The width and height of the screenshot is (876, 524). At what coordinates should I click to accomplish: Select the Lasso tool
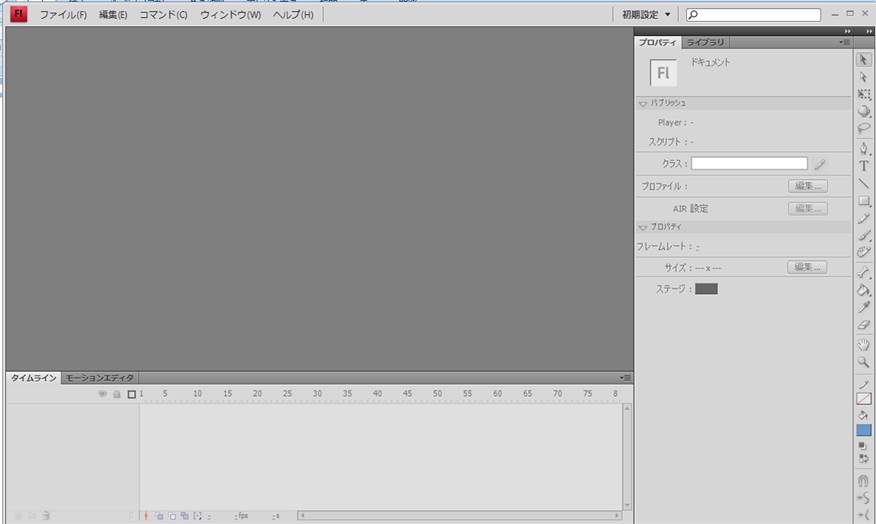coord(864,129)
